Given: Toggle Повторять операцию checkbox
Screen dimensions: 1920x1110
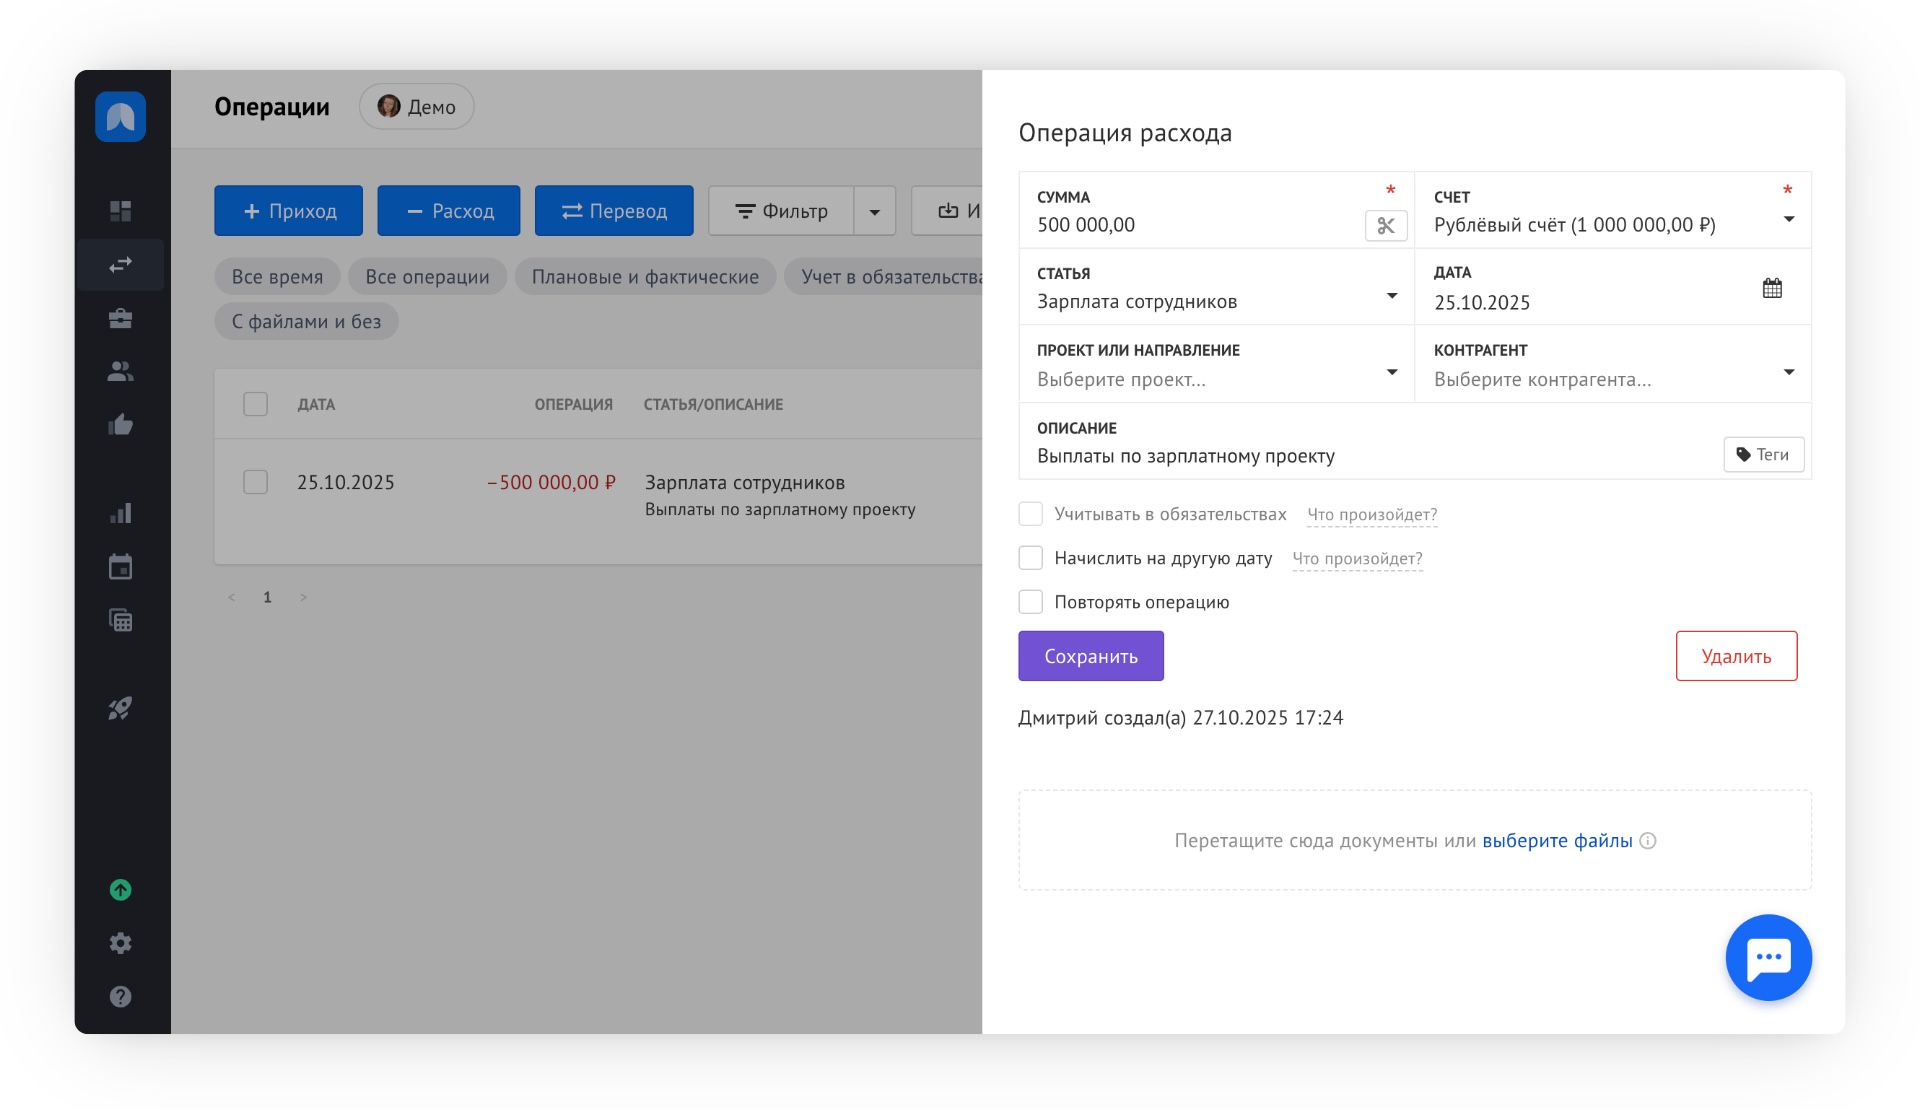Looking at the screenshot, I should coord(1030,602).
